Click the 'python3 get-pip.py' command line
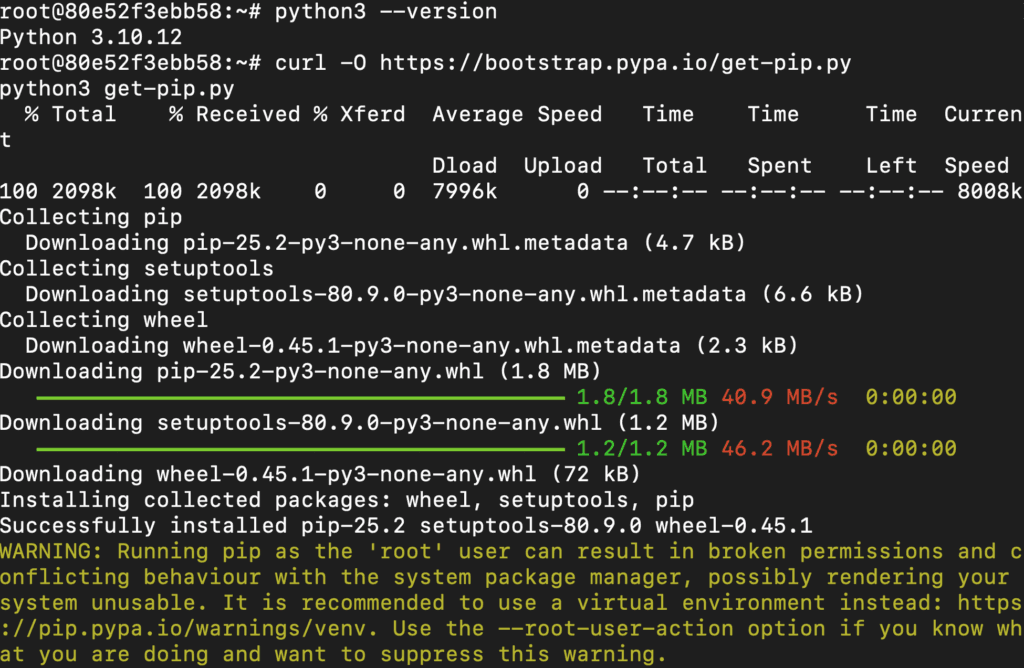This screenshot has height=668, width=1024. click(x=117, y=89)
